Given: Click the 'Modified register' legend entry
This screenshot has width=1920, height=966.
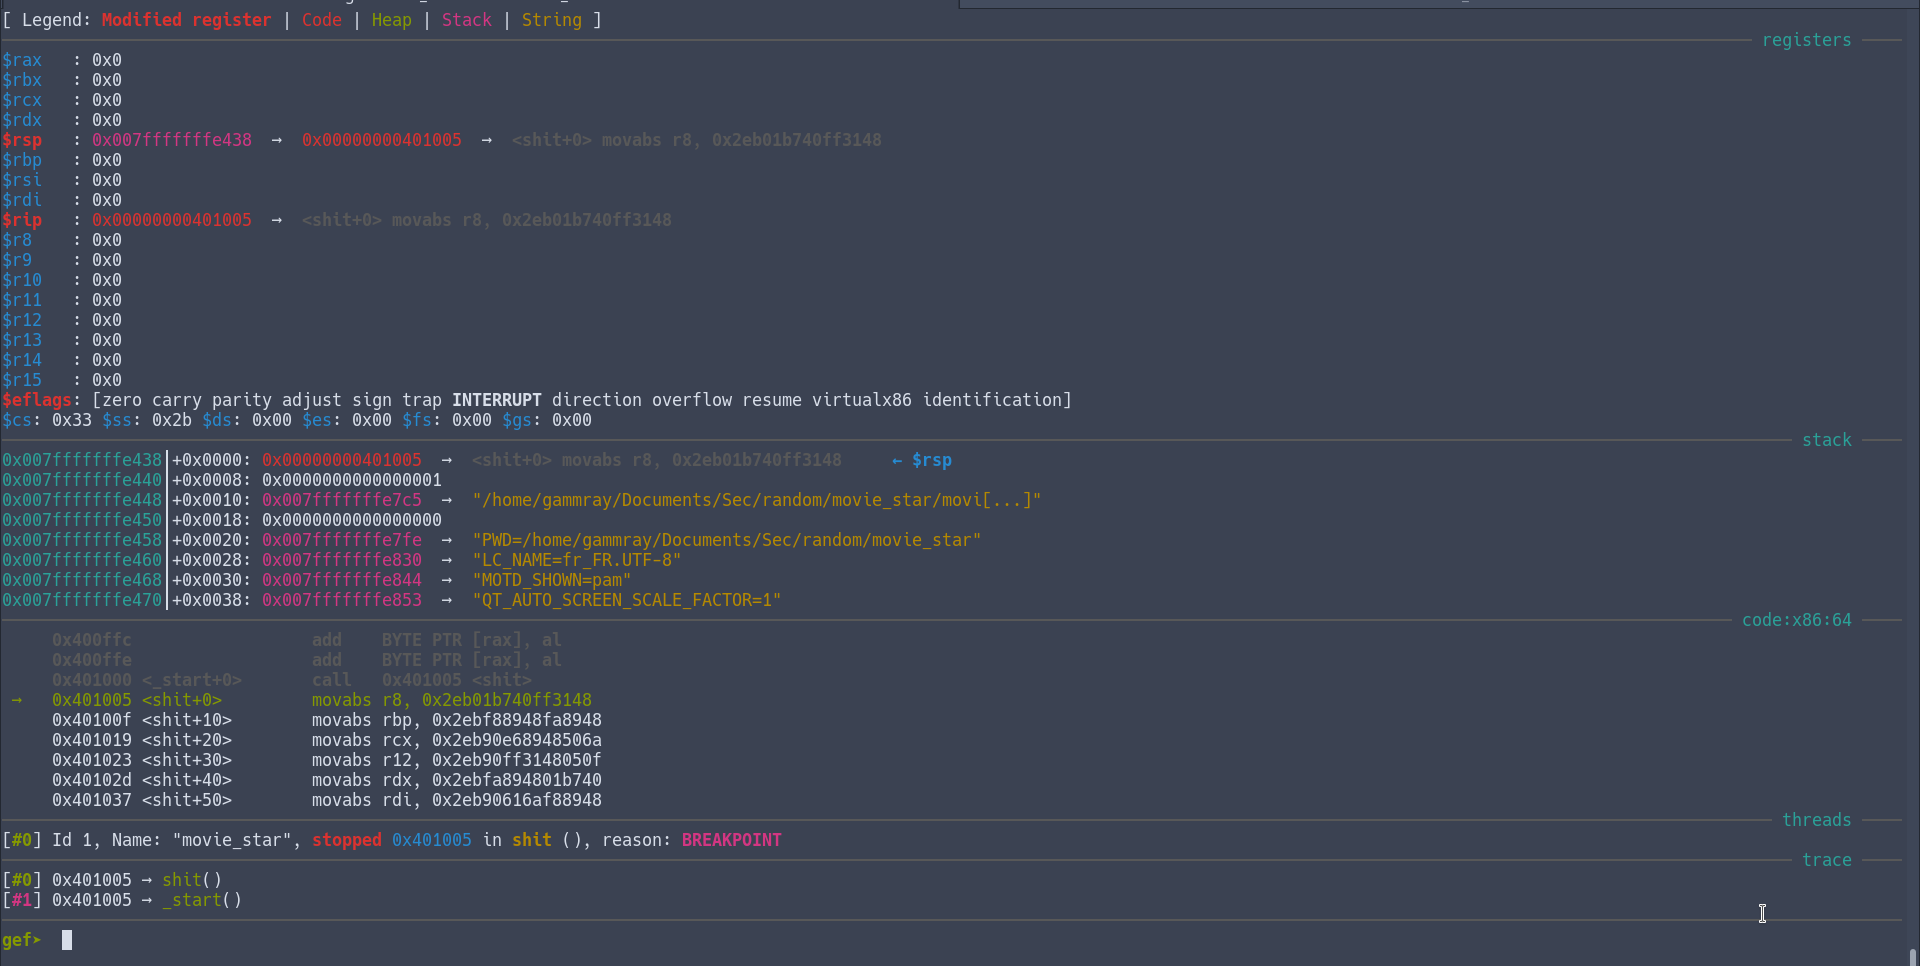Looking at the screenshot, I should click(186, 20).
